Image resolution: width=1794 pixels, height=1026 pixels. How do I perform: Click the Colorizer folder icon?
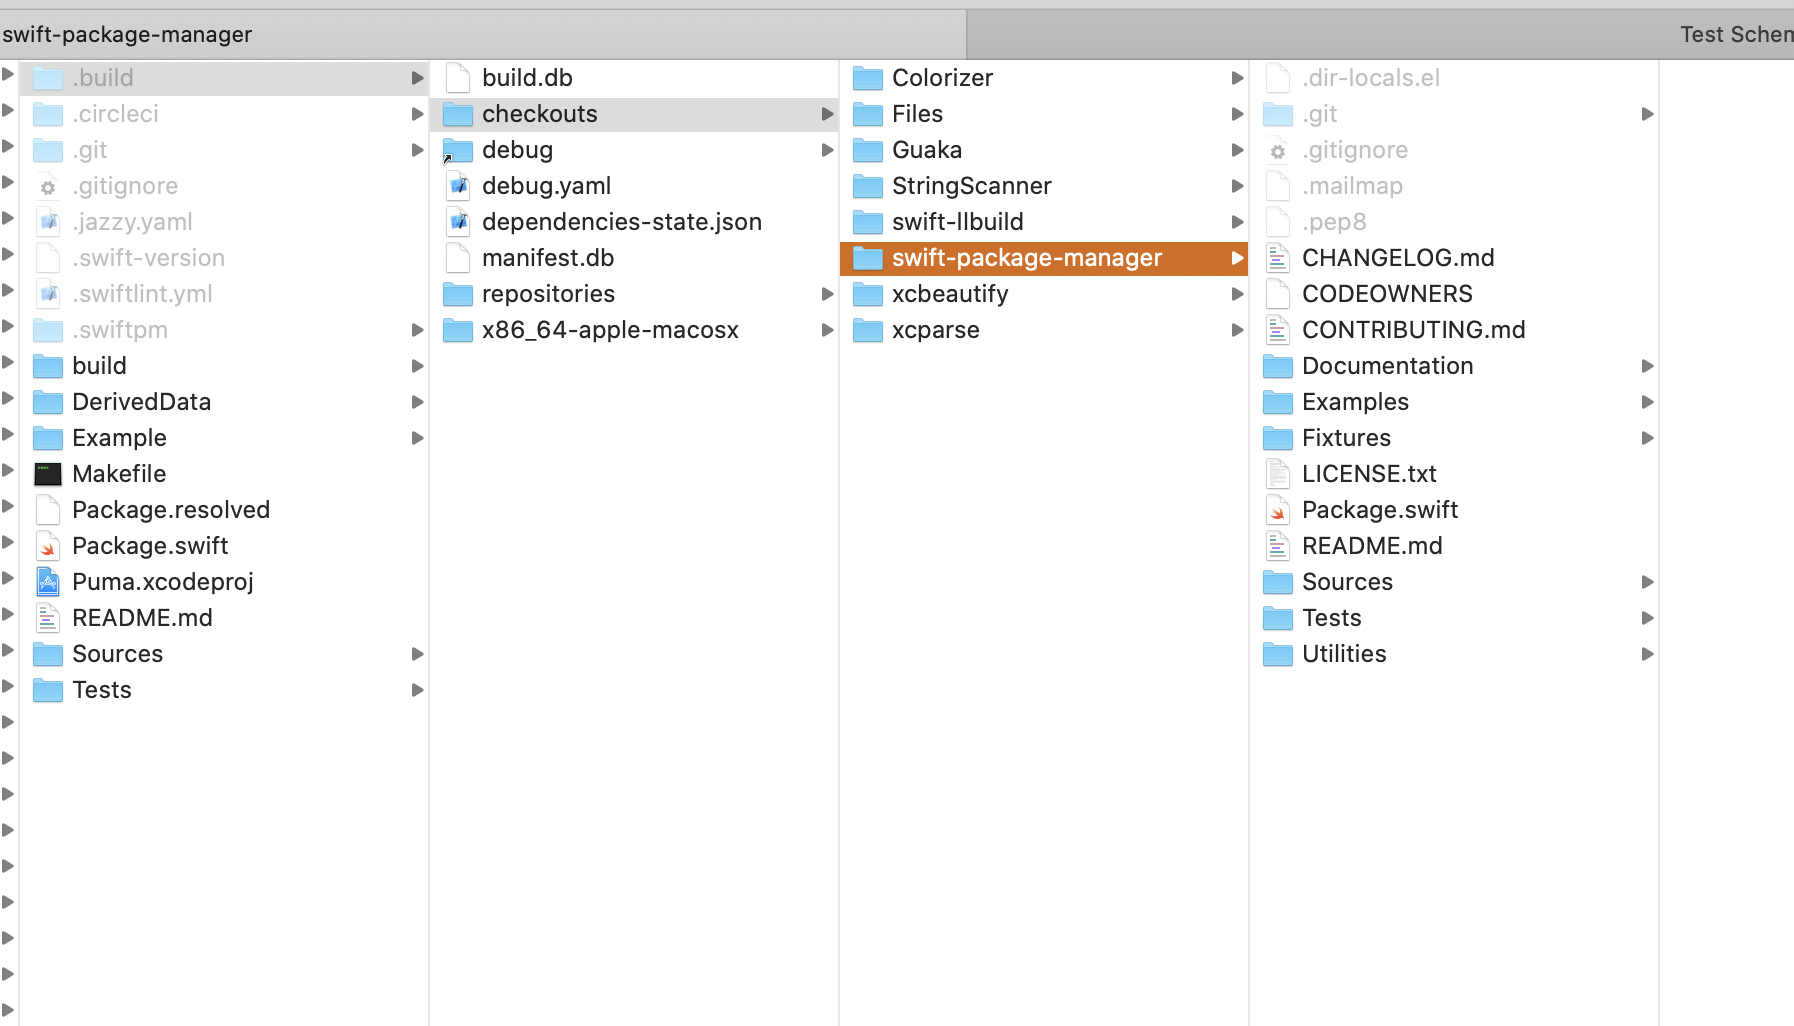868,78
